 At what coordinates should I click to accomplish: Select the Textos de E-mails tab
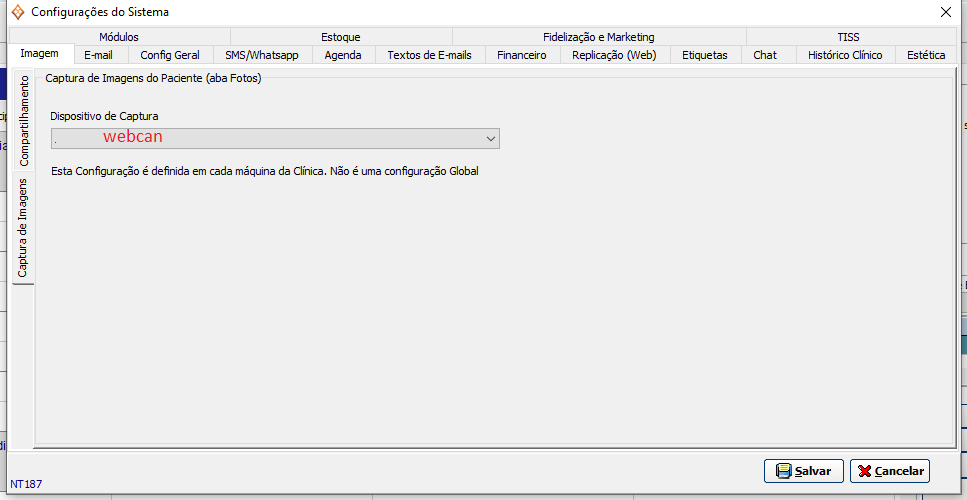pos(429,55)
